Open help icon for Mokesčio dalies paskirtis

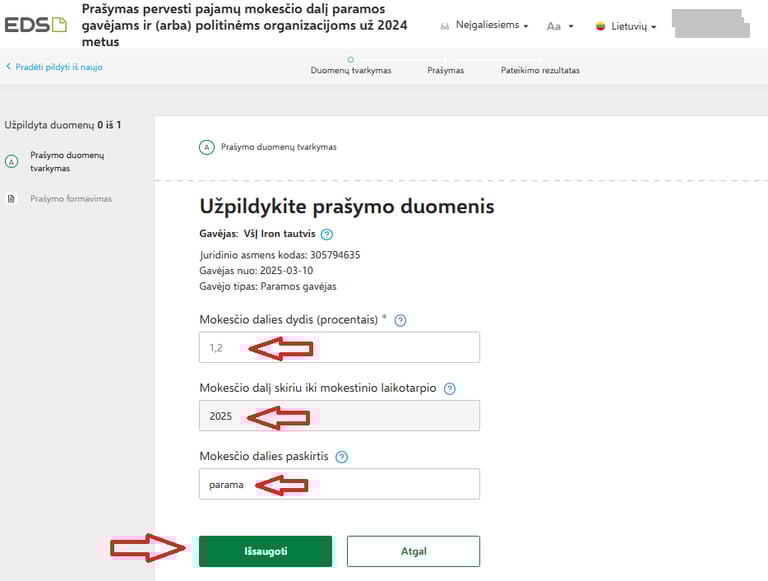pyautogui.click(x=341, y=457)
